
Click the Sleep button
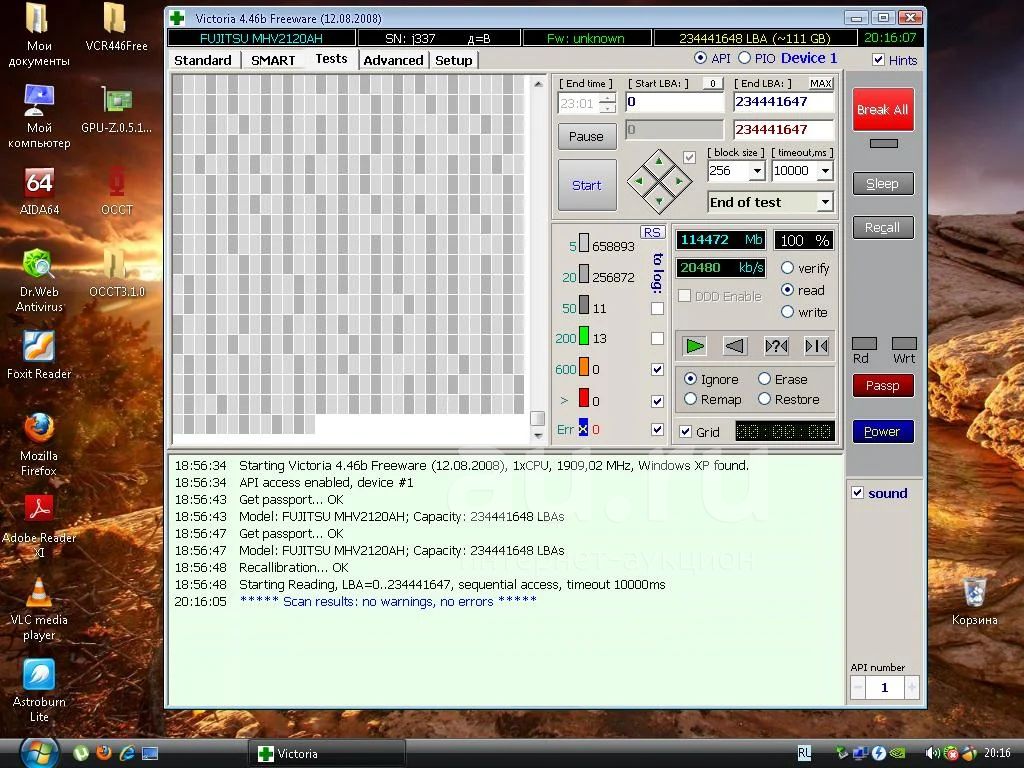[x=883, y=184]
